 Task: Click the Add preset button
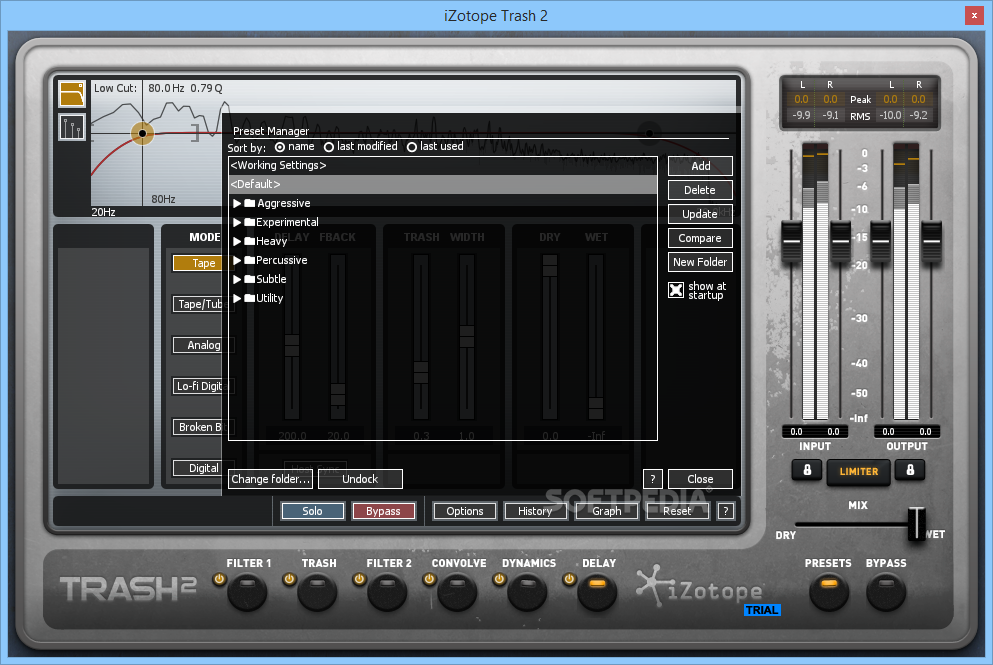(700, 166)
